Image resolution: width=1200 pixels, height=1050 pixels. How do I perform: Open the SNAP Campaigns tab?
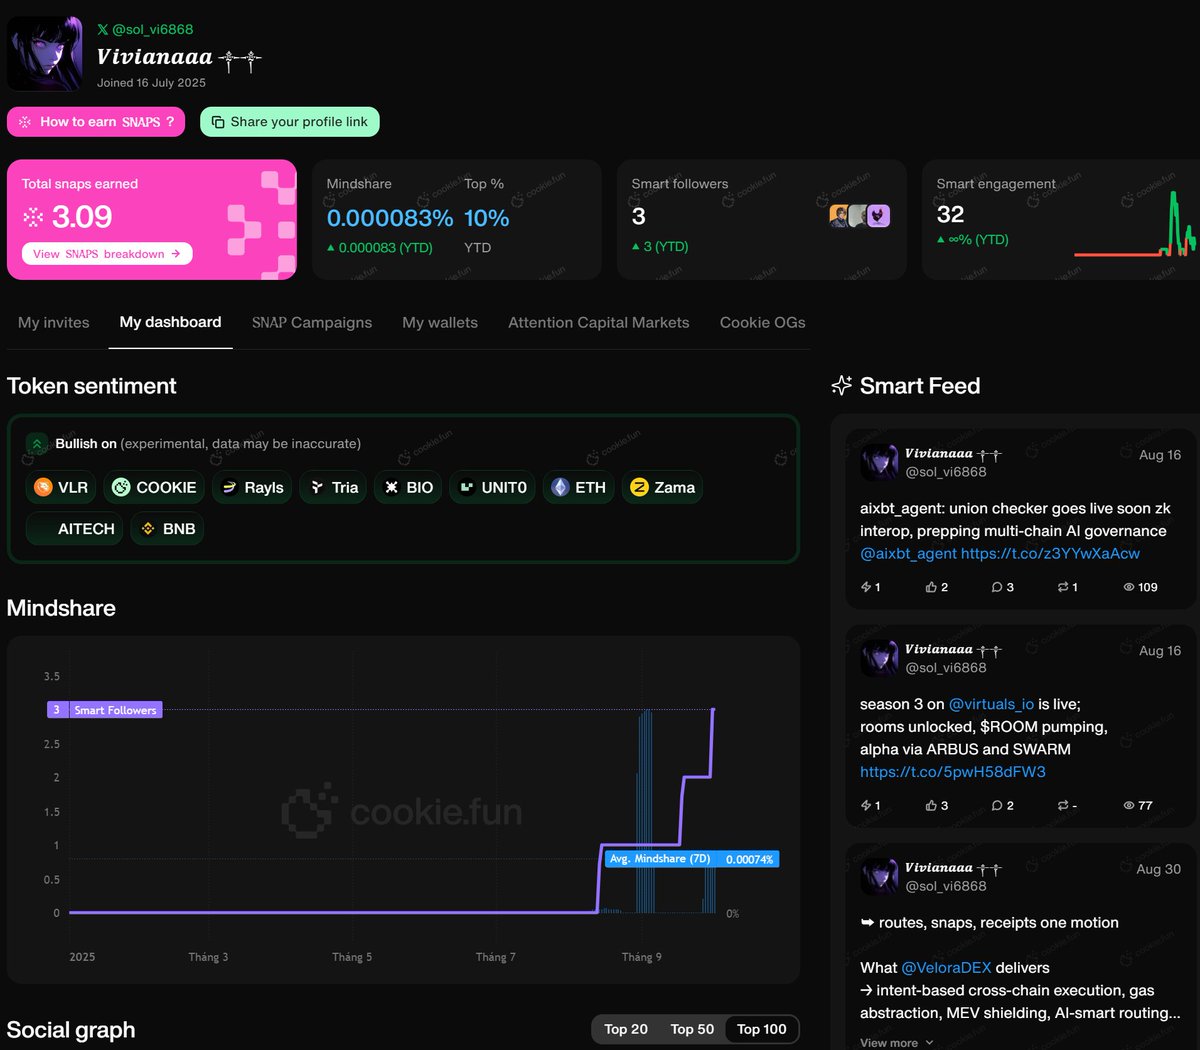[312, 322]
